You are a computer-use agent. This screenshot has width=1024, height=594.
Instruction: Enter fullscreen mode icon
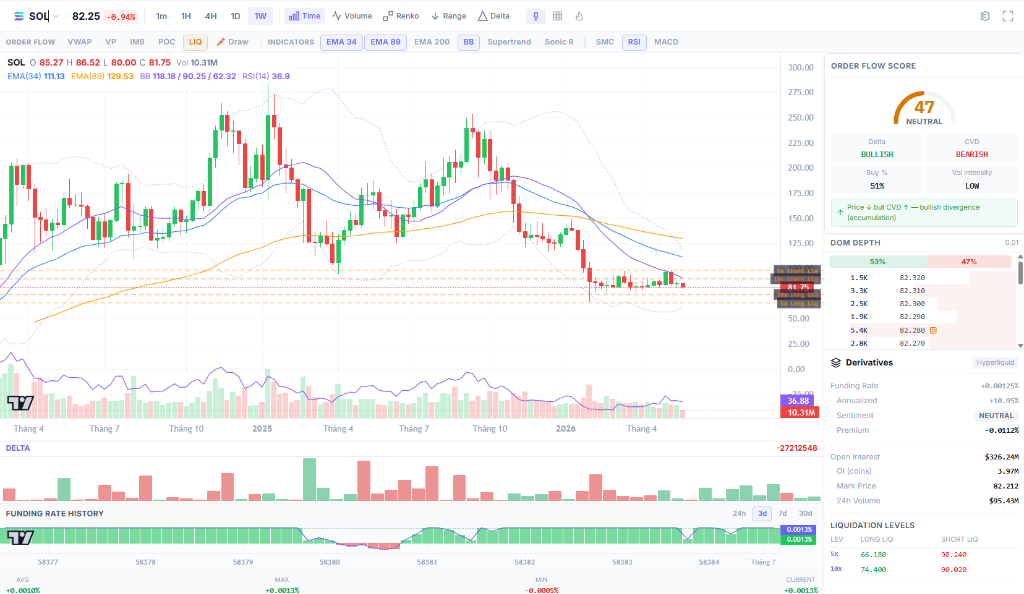[1008, 16]
